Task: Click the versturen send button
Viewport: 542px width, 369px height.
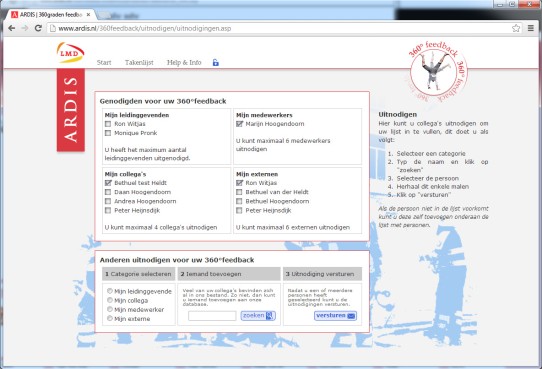Action: coord(335,315)
